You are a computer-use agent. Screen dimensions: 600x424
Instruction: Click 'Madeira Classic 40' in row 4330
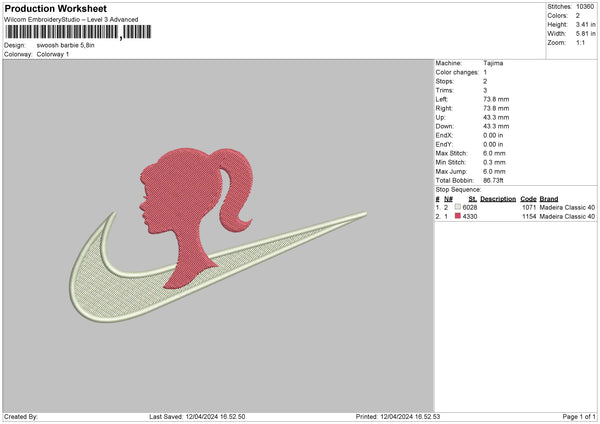[567, 217]
